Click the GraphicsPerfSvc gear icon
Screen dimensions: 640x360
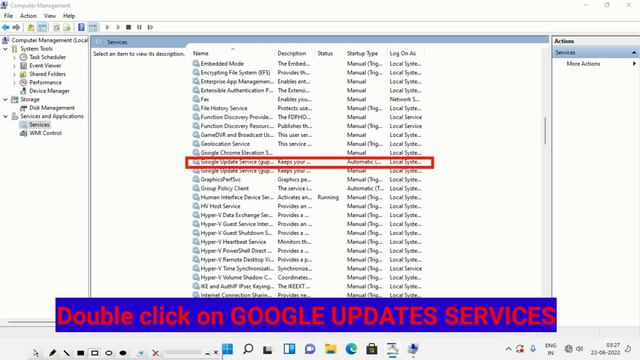(x=196, y=180)
